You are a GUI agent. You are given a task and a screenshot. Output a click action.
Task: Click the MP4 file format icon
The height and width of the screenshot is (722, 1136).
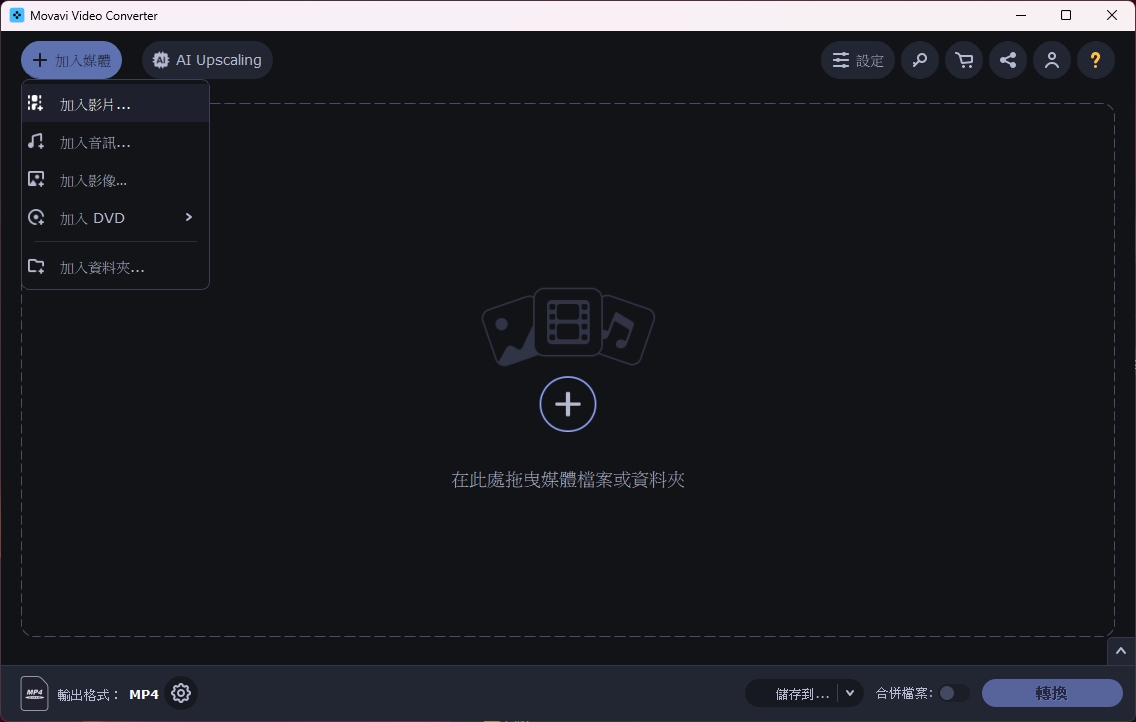tap(35, 693)
